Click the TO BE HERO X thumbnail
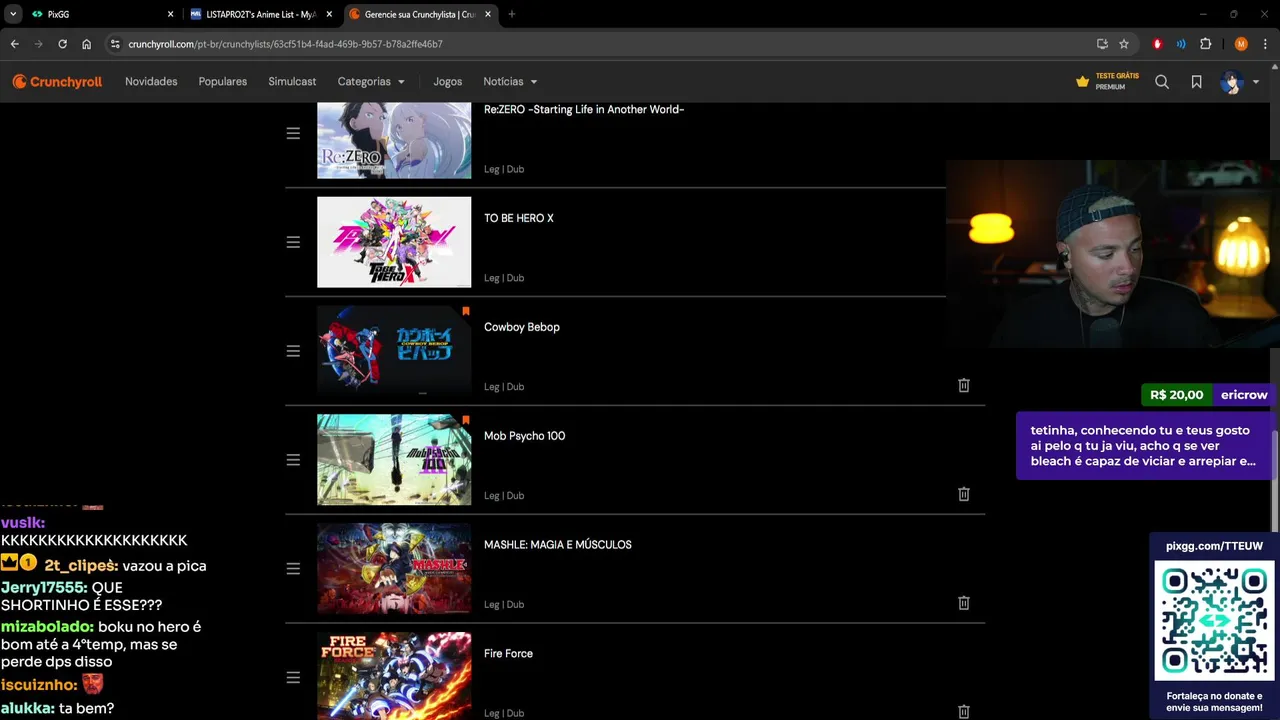This screenshot has height=720, width=1280. coord(394,242)
